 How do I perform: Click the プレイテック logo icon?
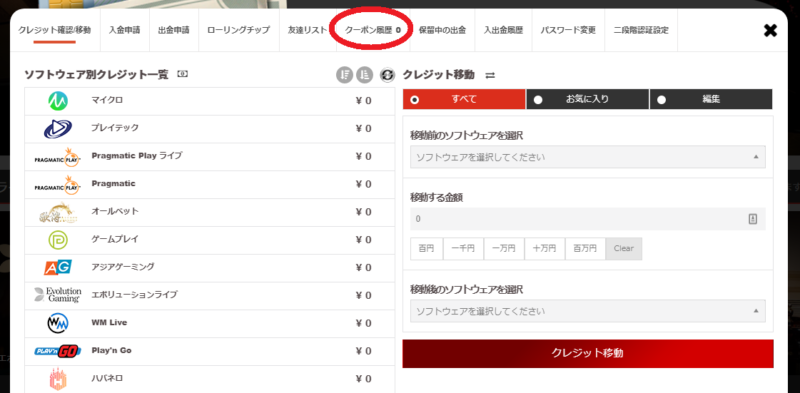coord(58,129)
